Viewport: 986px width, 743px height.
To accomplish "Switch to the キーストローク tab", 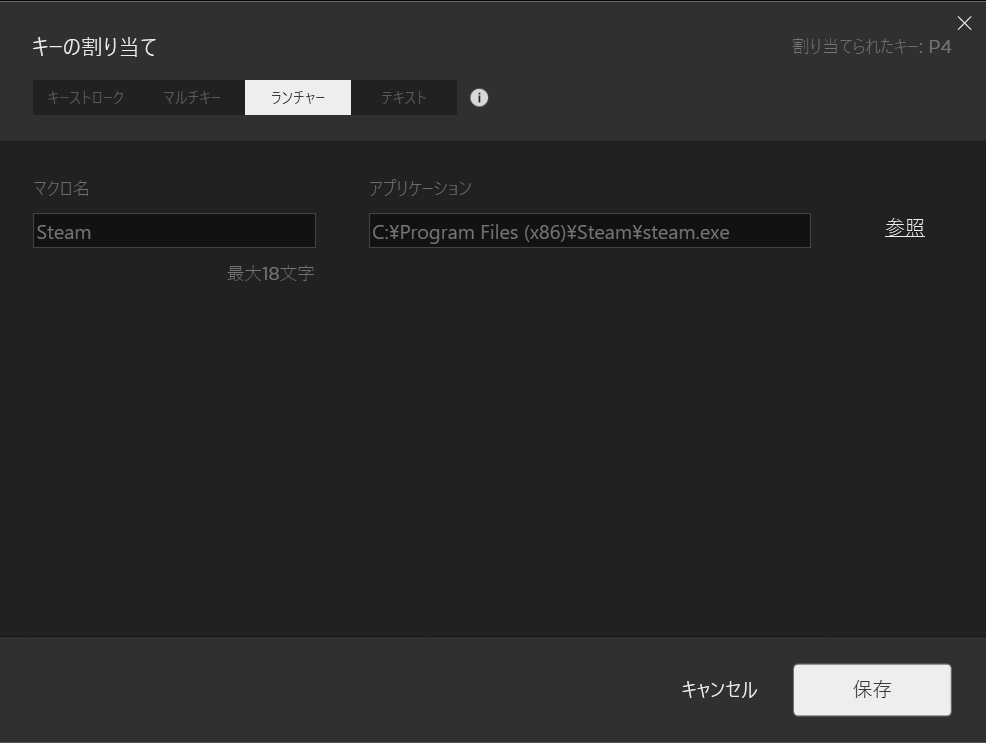I will (86, 97).
